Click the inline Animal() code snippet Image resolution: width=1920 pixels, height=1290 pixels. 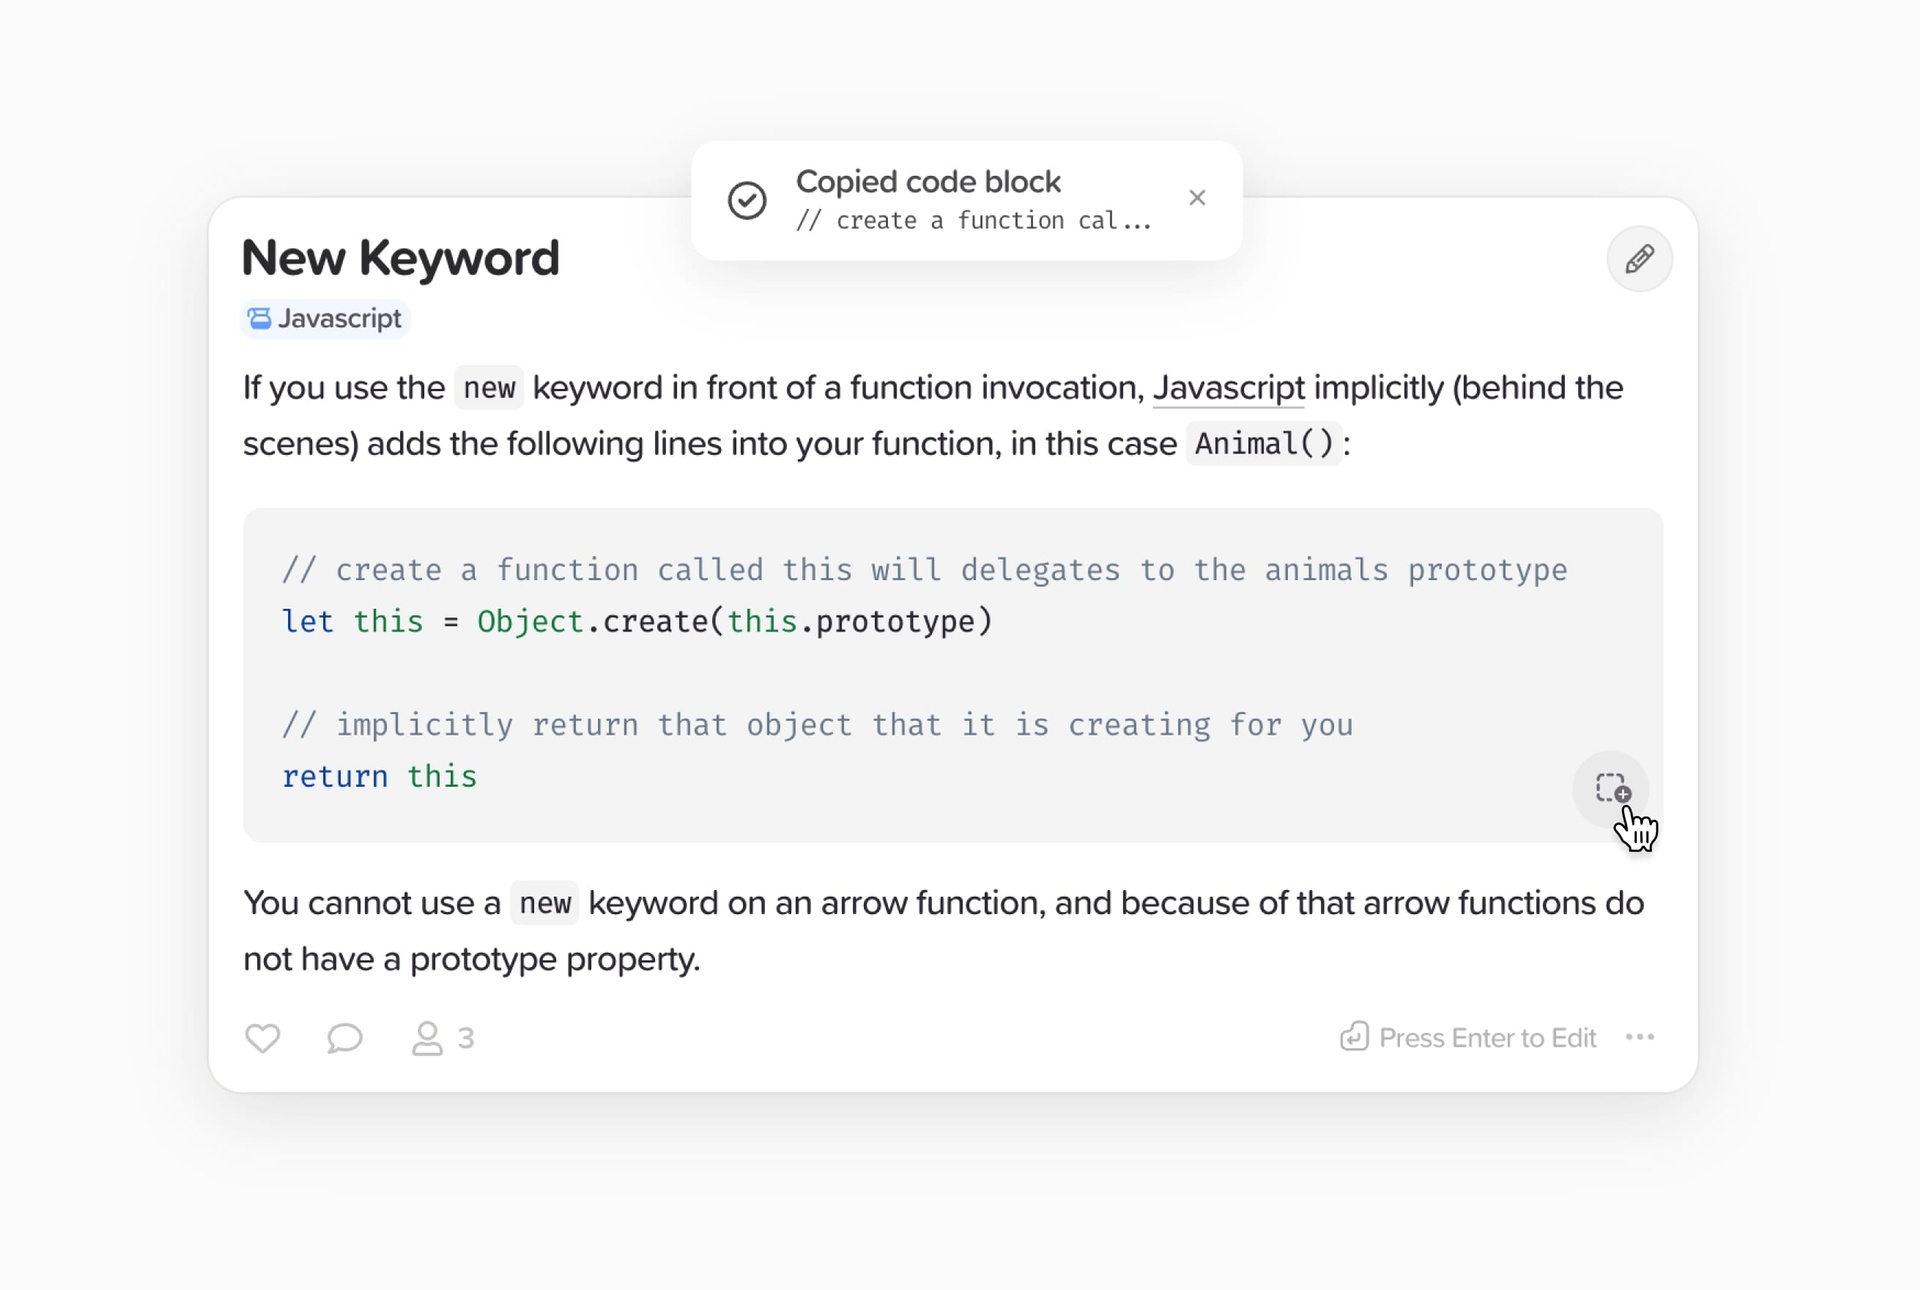tap(1263, 443)
